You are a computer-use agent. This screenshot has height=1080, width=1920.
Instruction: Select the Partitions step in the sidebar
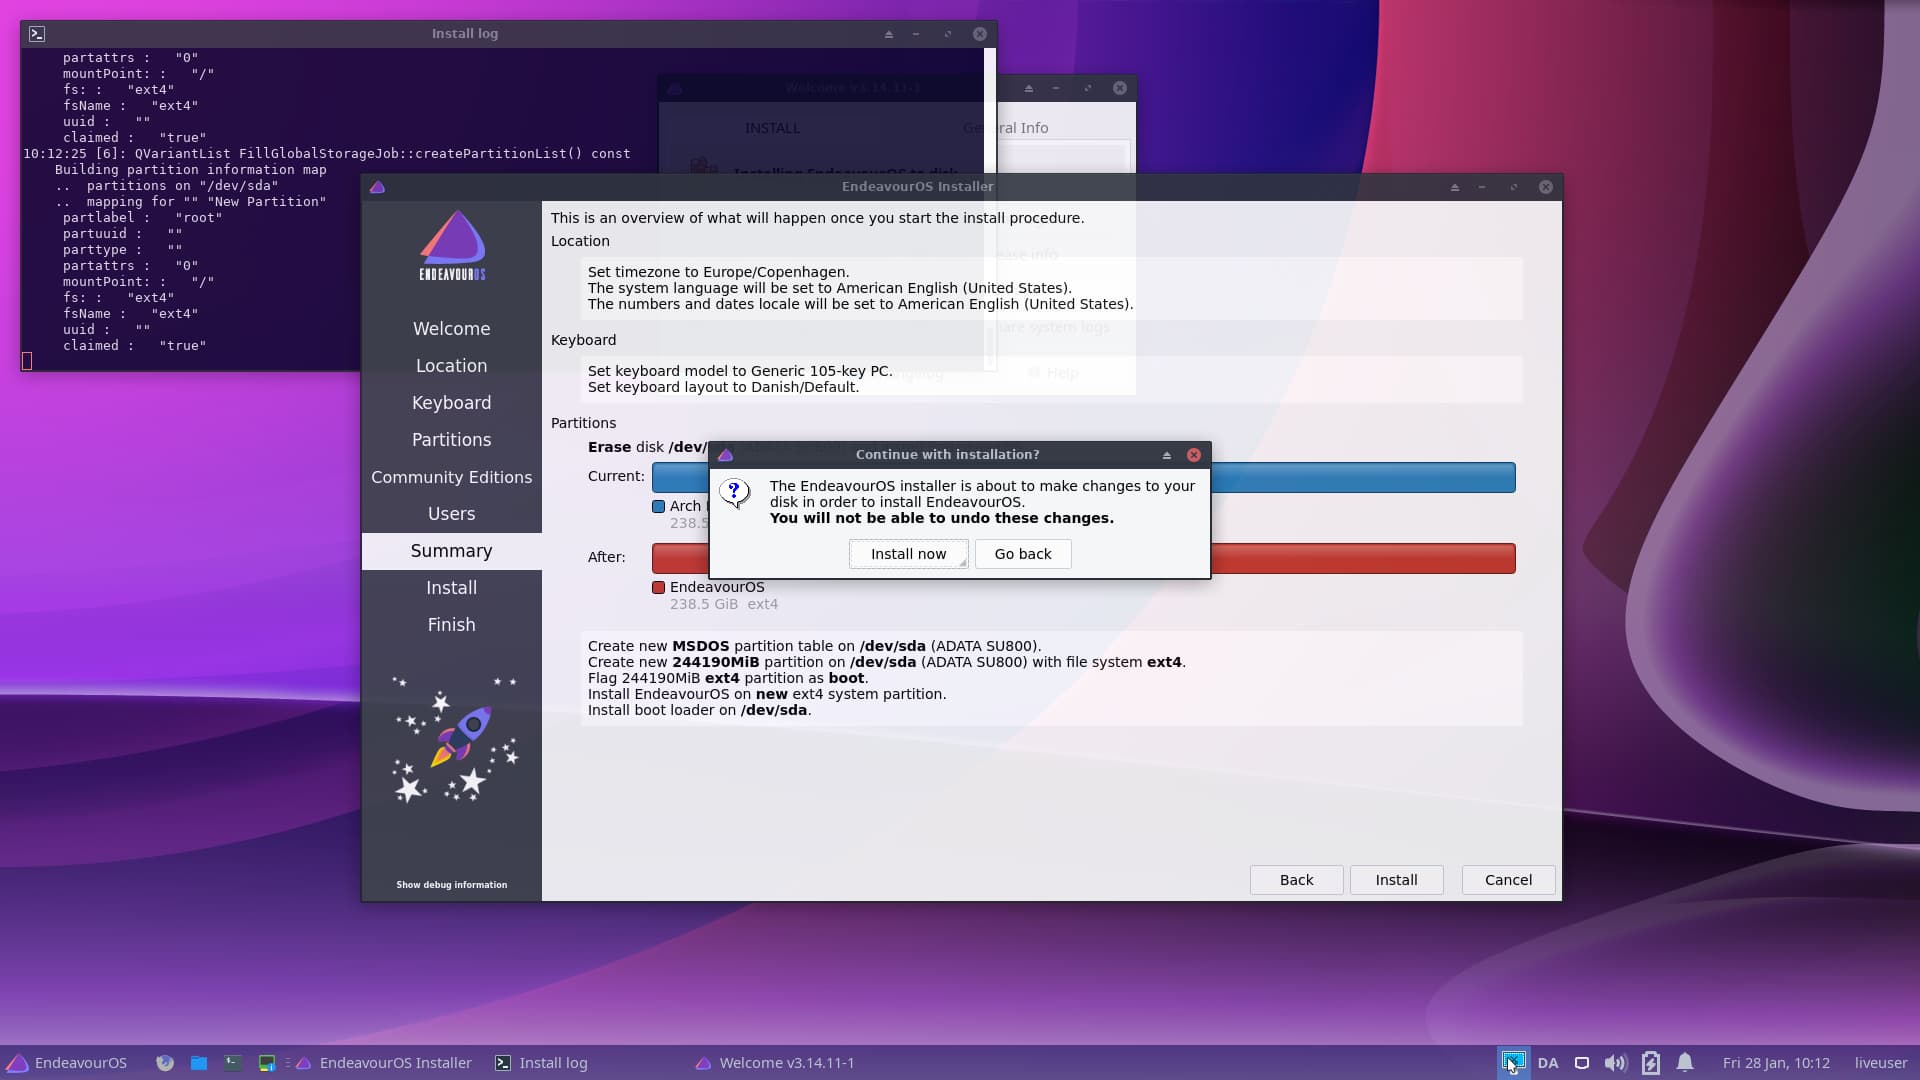pos(451,440)
